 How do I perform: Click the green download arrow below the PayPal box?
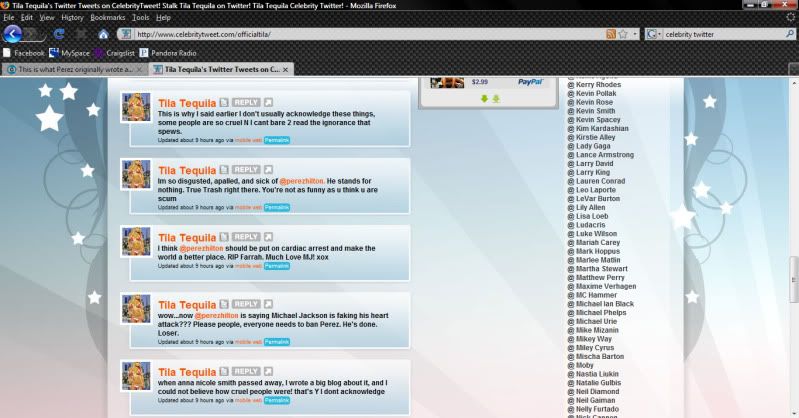pos(484,98)
